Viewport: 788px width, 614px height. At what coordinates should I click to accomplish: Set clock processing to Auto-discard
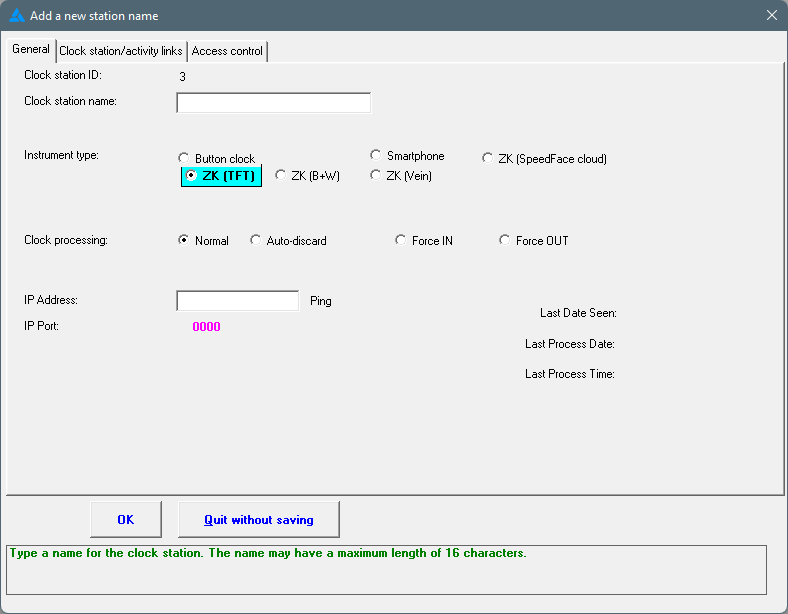coord(288,241)
